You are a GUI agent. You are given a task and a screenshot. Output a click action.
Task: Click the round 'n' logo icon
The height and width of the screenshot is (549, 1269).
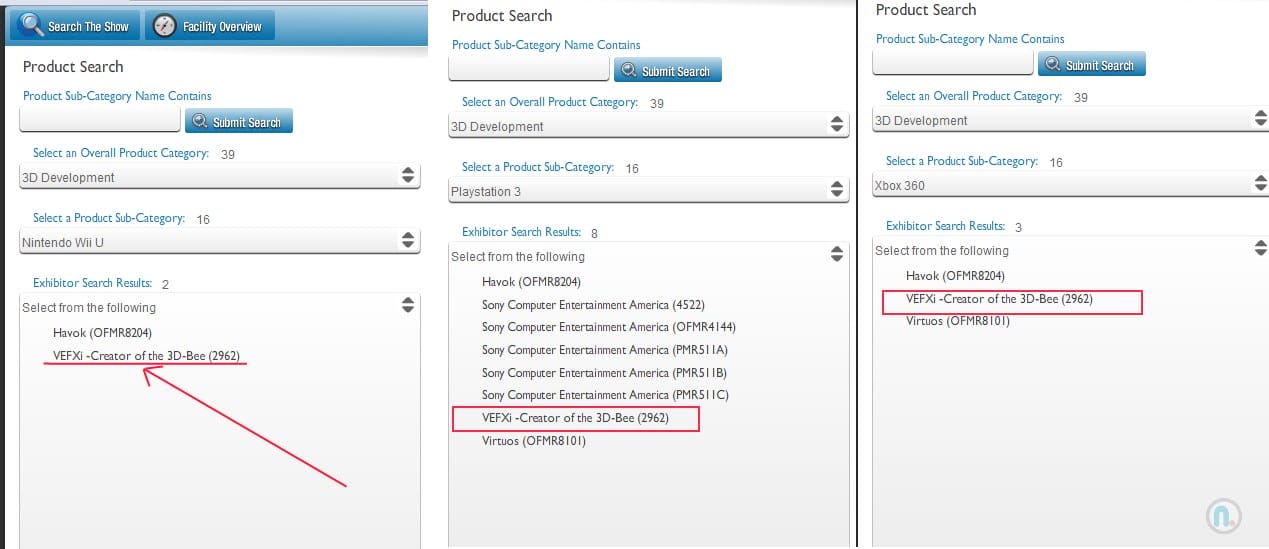1223,514
